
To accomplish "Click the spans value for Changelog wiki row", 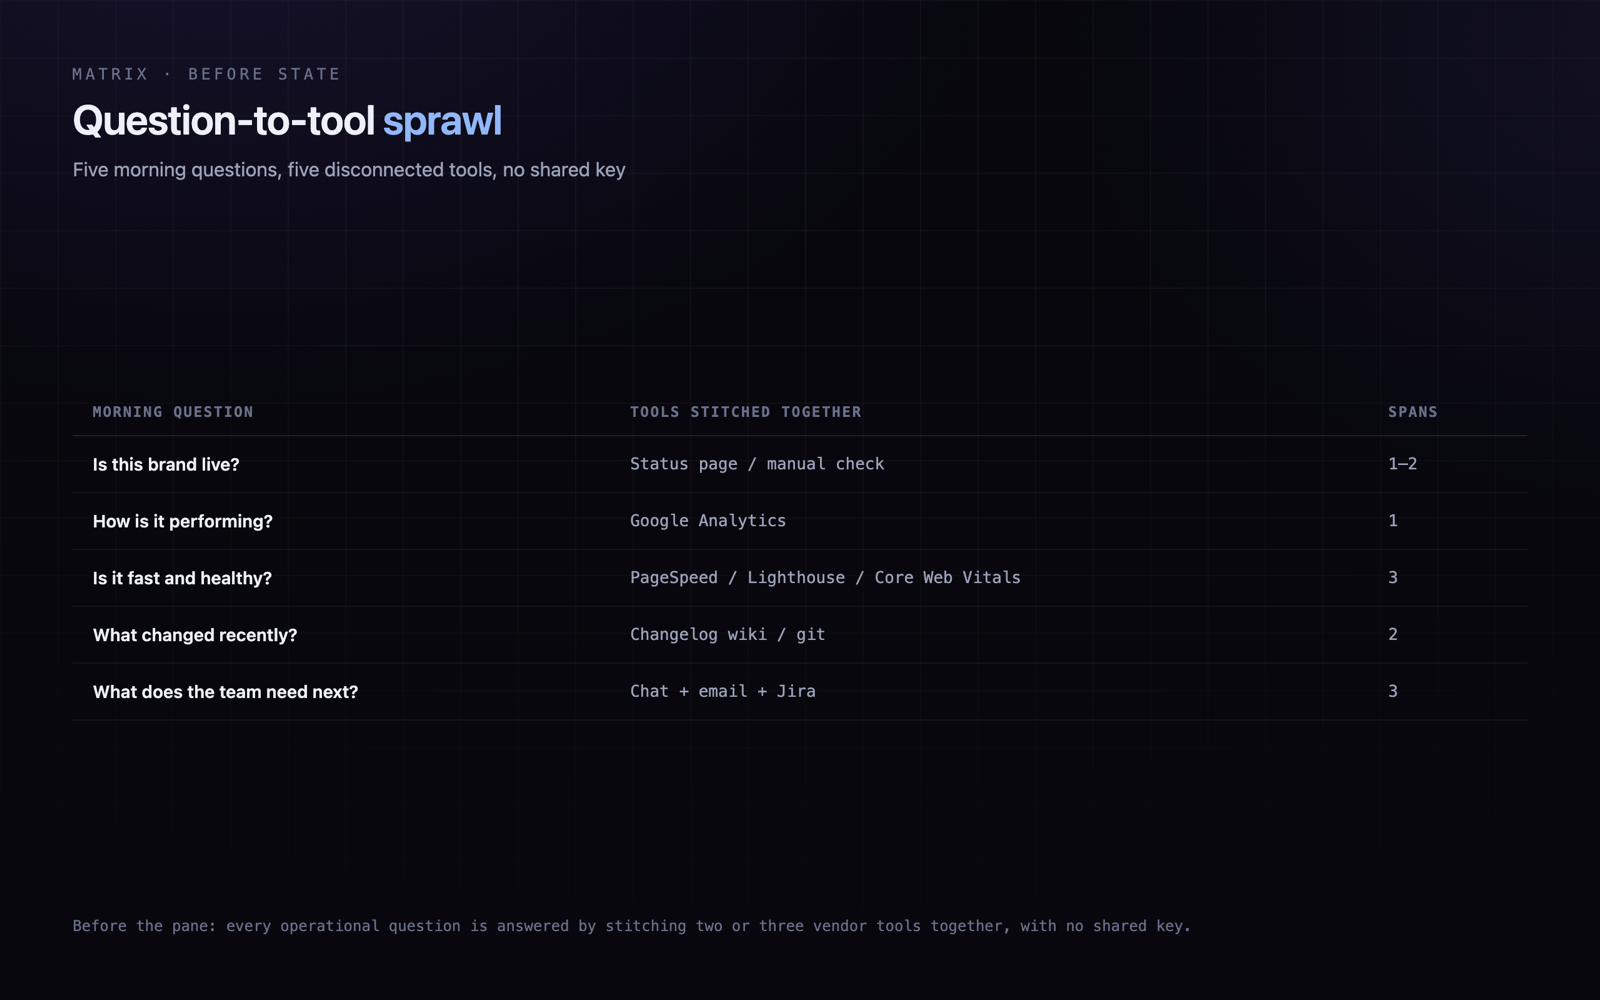I will pyautogui.click(x=1393, y=635).
